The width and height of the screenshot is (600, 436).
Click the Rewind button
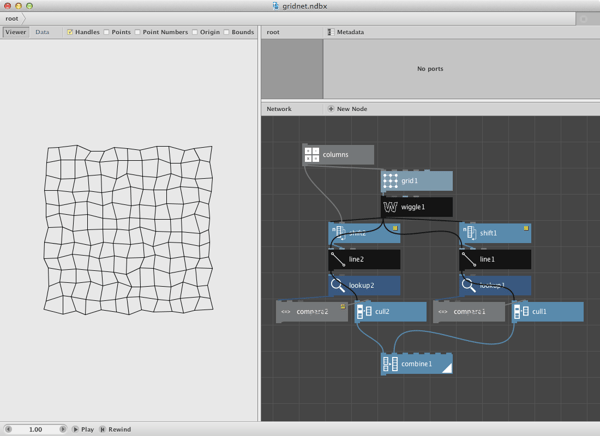(x=115, y=429)
